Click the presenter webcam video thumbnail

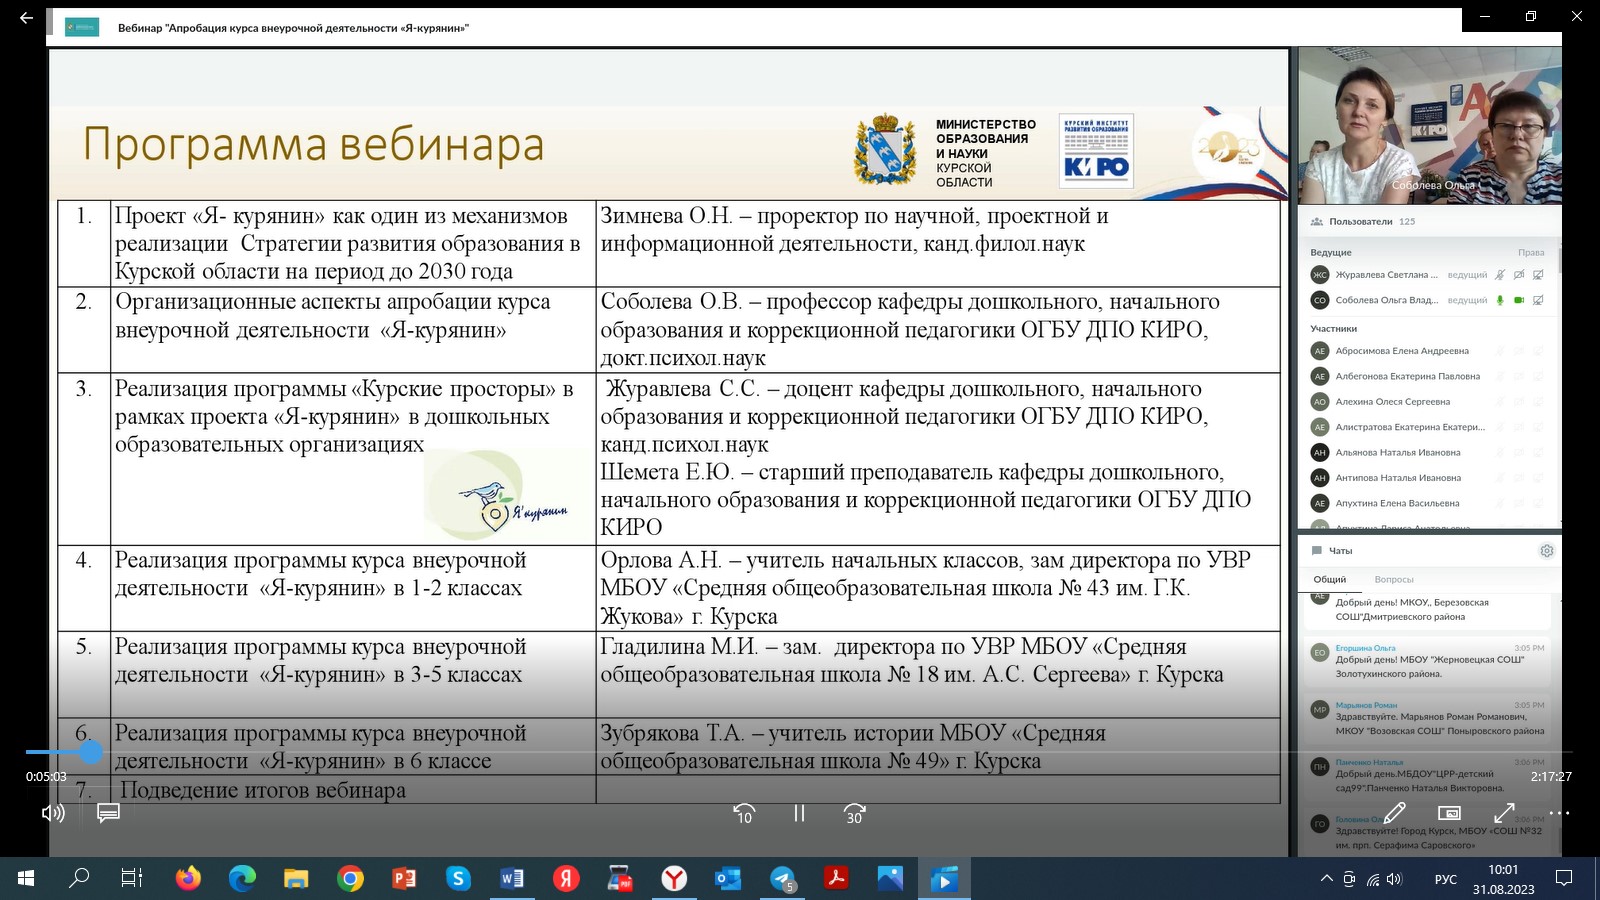tap(1429, 125)
